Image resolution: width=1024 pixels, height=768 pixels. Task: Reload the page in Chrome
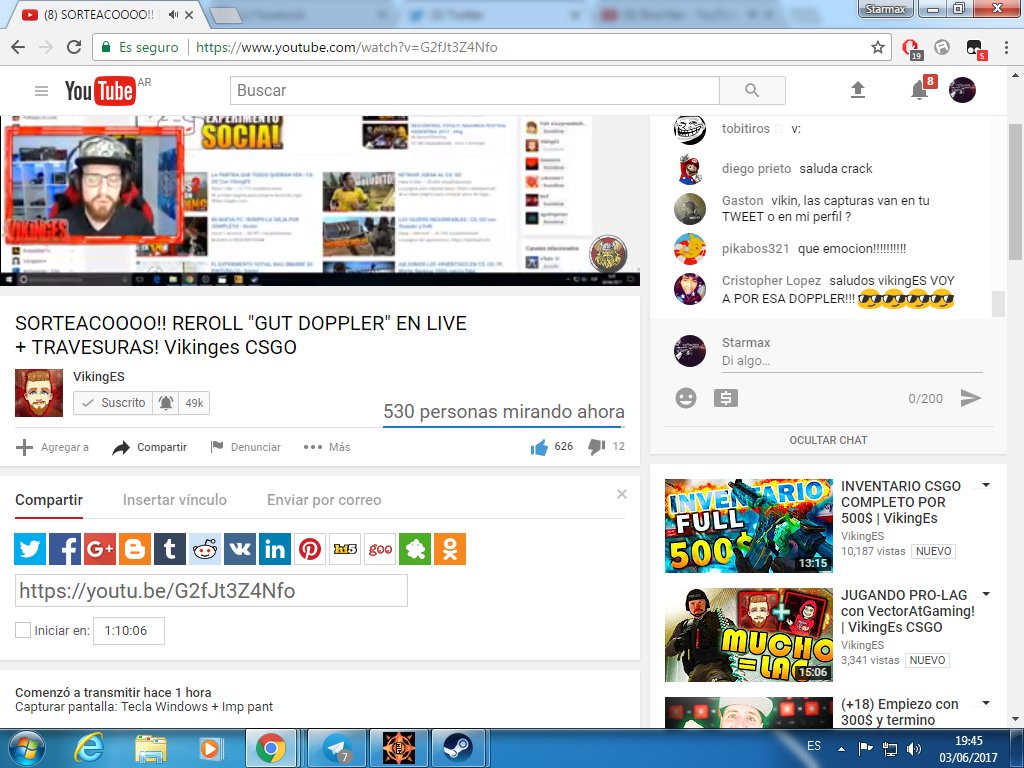pos(74,47)
